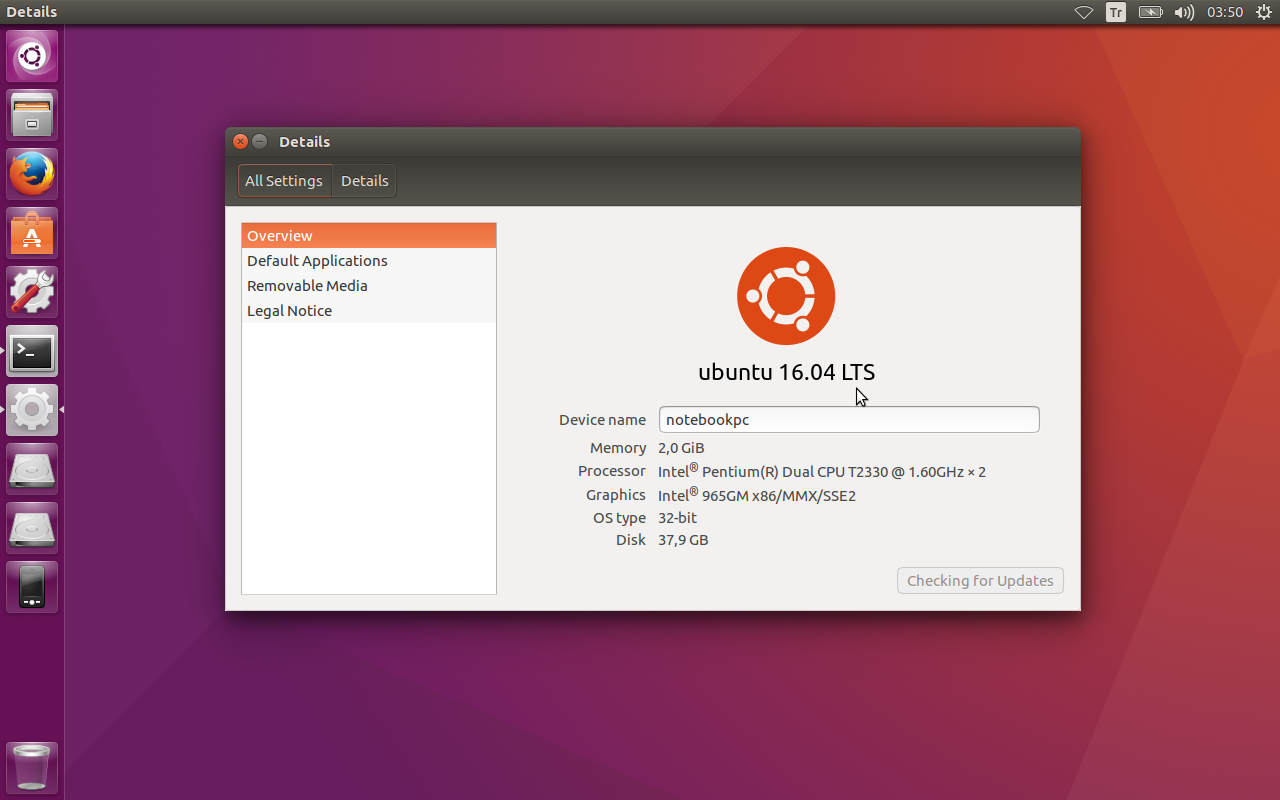1280x800 pixels.
Task: Click the 'OS type' label
Action: pyautogui.click(x=619, y=518)
